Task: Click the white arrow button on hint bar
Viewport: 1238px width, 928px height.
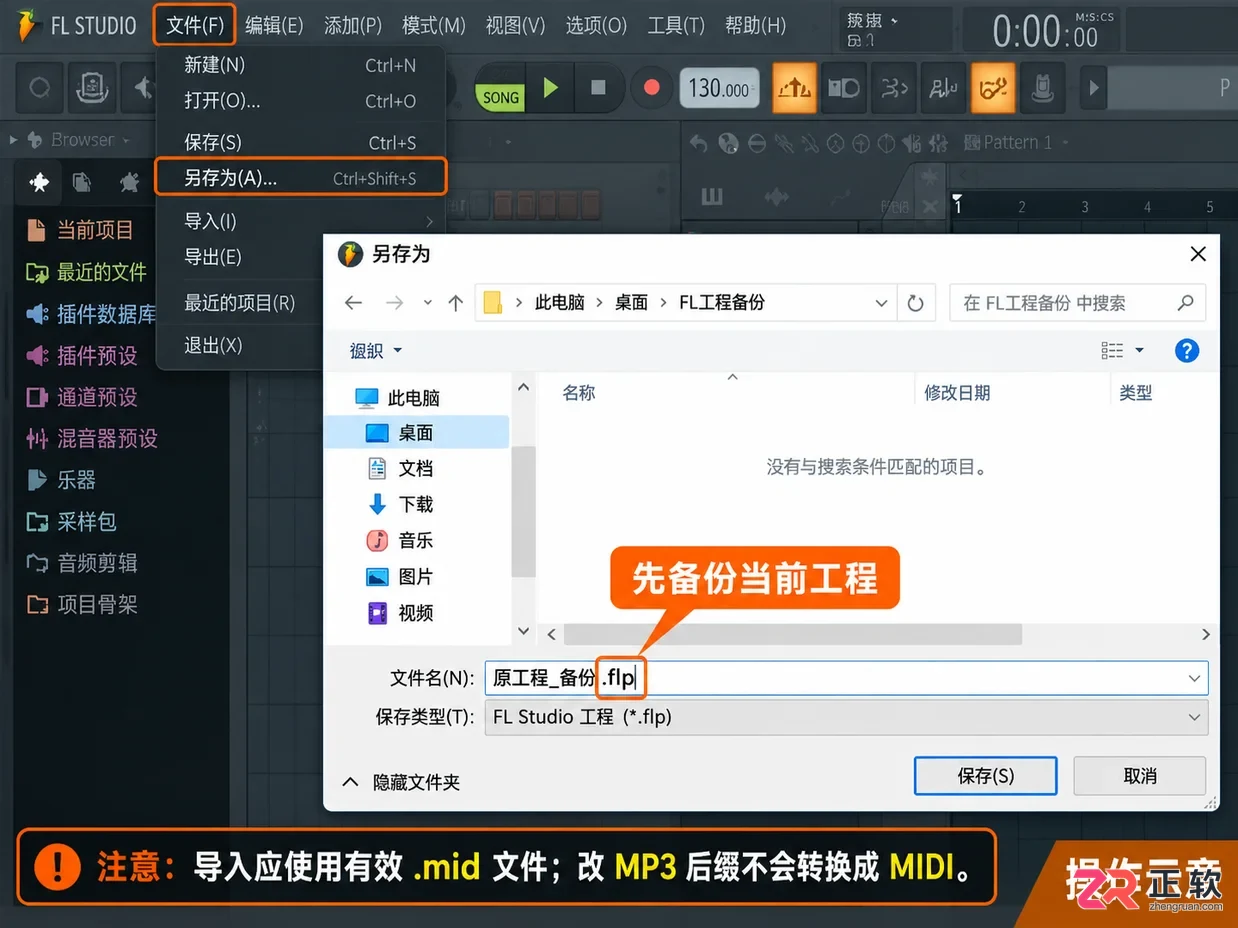Action: coord(1093,88)
